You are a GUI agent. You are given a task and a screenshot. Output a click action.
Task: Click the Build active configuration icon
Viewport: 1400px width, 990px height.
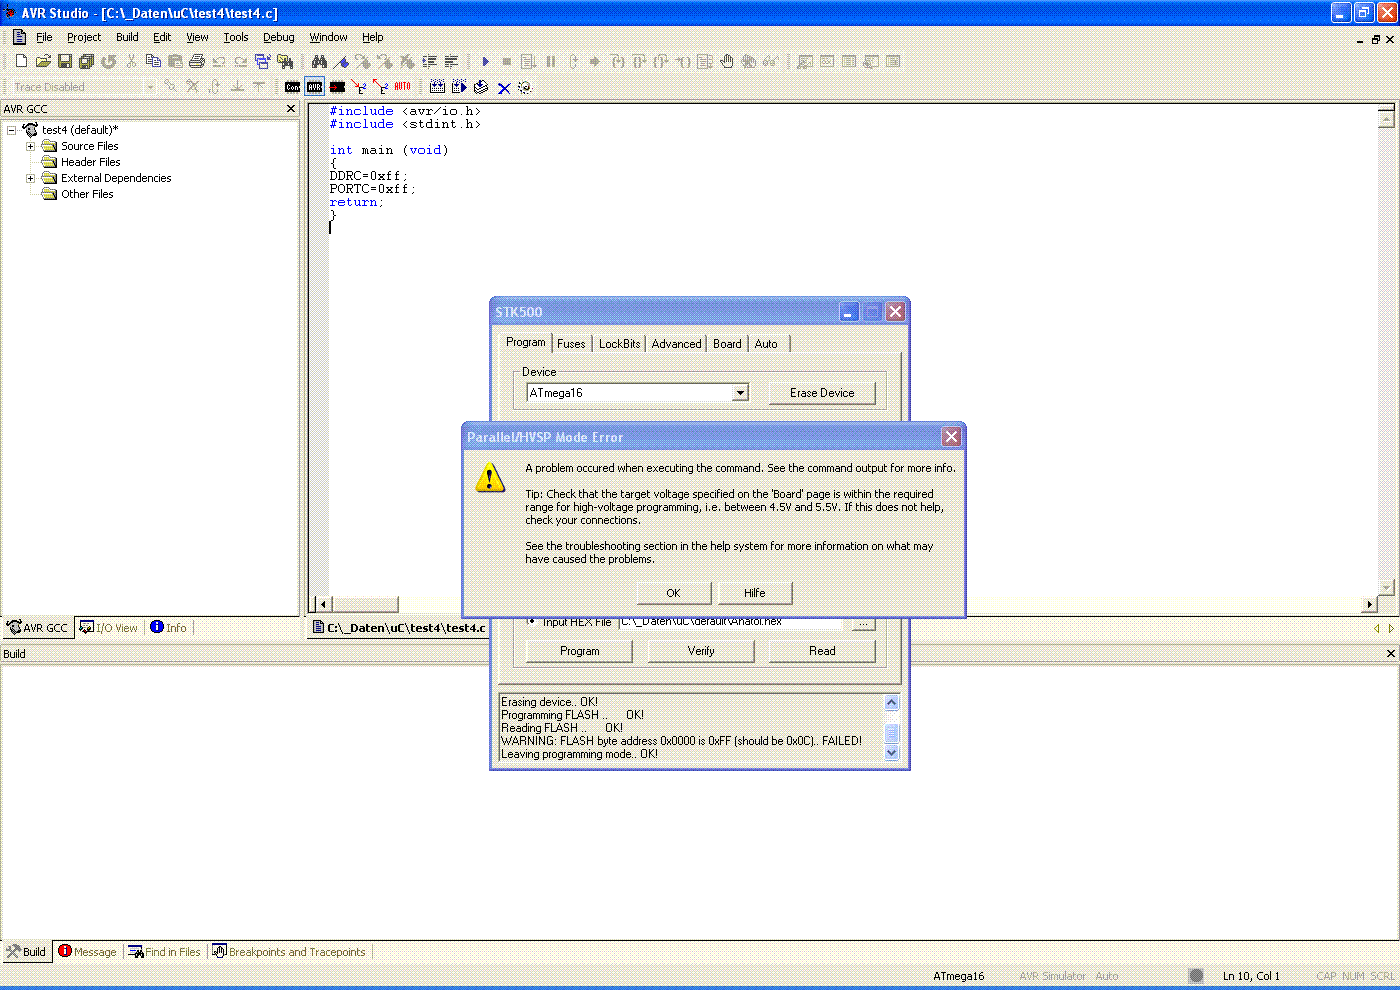[437, 87]
